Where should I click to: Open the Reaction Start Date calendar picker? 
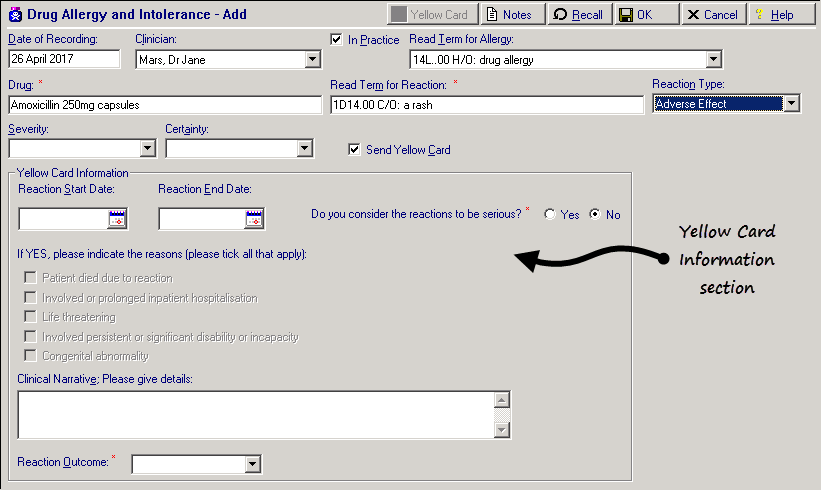[116, 217]
